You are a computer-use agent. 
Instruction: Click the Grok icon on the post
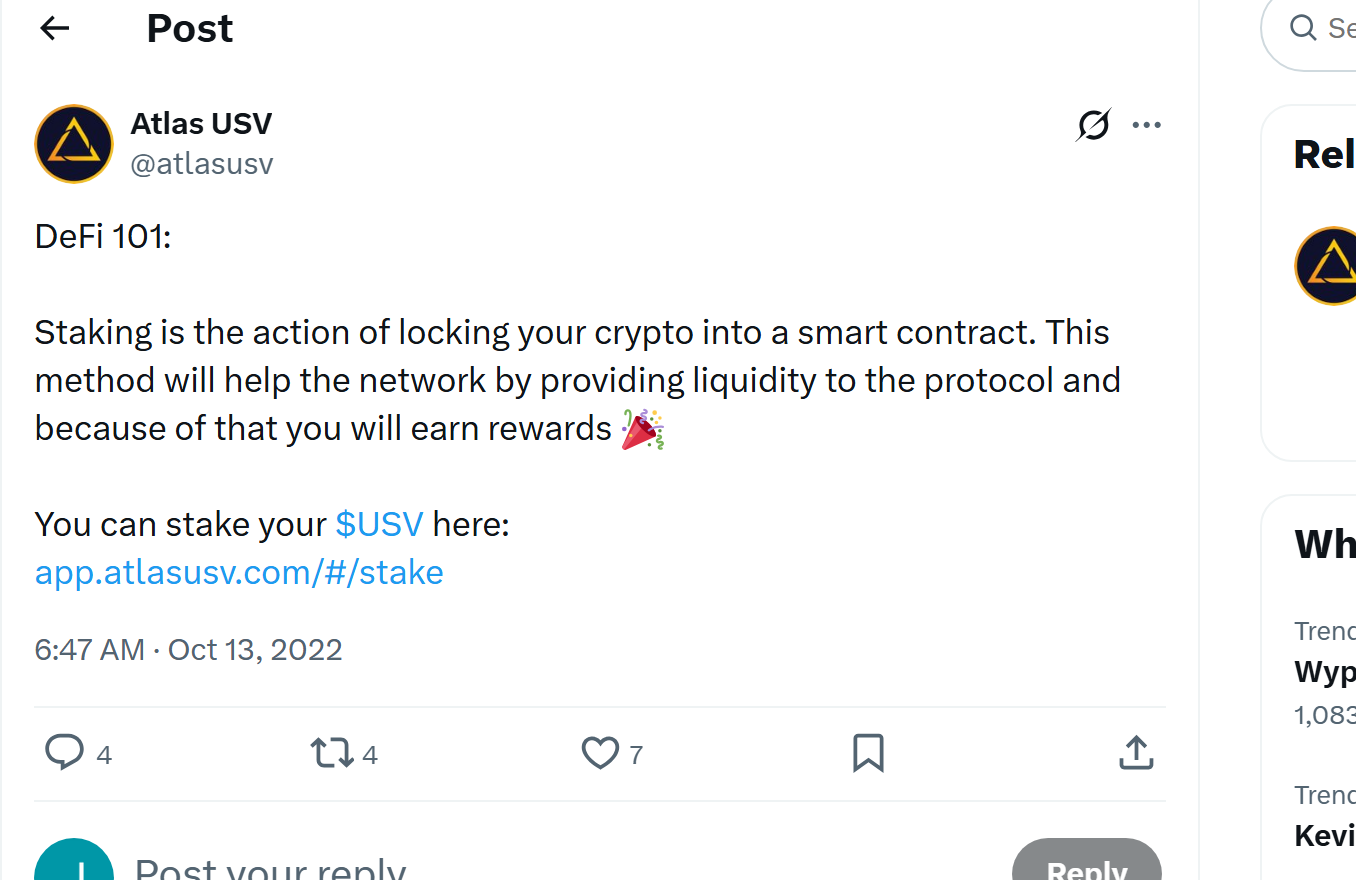(x=1091, y=124)
